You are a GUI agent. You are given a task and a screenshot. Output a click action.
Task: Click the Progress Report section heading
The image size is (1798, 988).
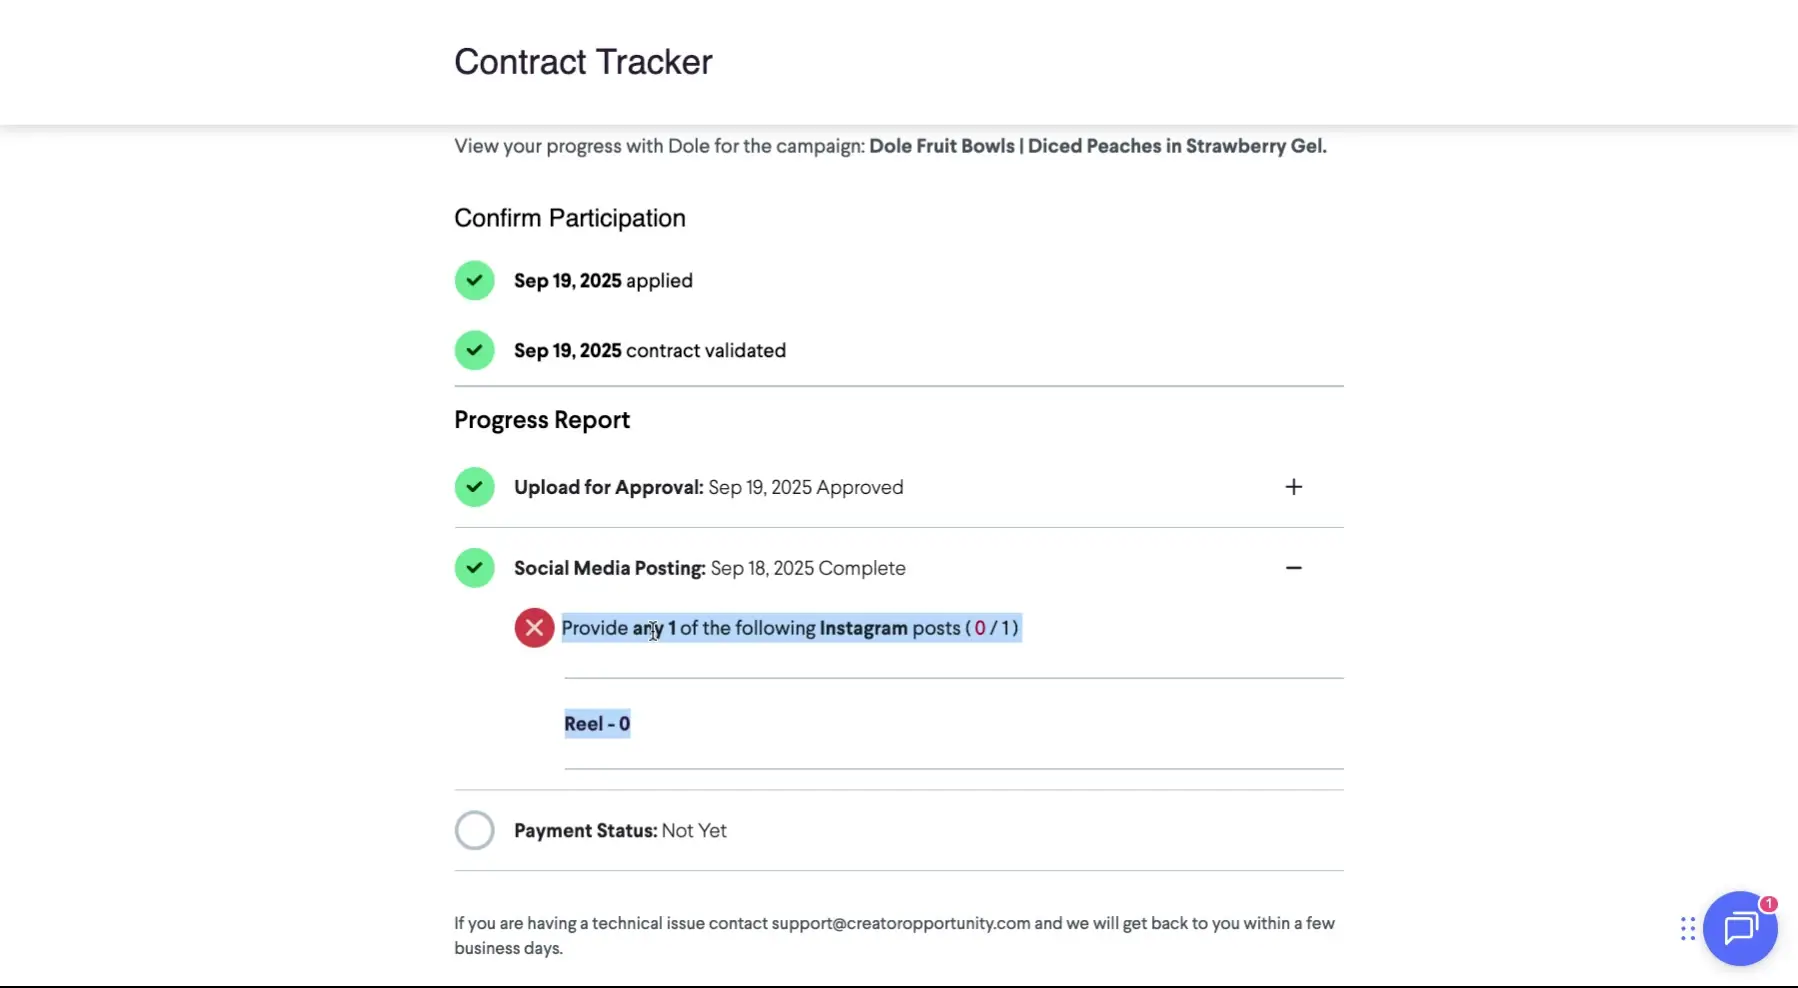click(x=541, y=419)
